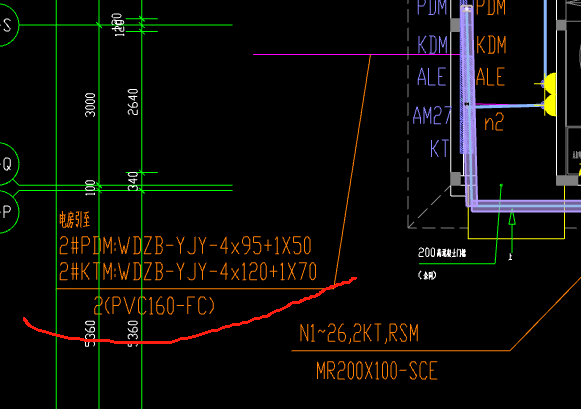The image size is (581, 409).
Task: Click the 2(PVC160-FC) conduit label
Action: click(x=154, y=306)
